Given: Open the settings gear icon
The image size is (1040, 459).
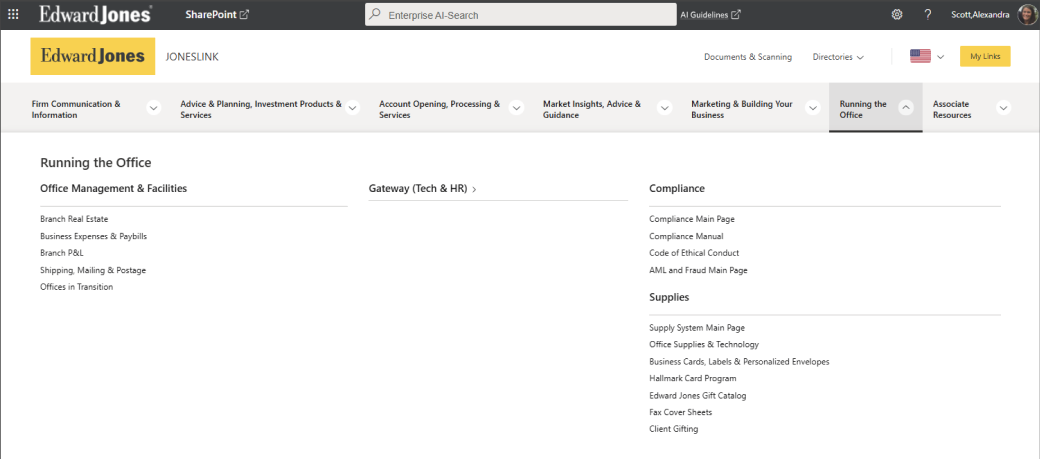Looking at the screenshot, I should click(897, 15).
